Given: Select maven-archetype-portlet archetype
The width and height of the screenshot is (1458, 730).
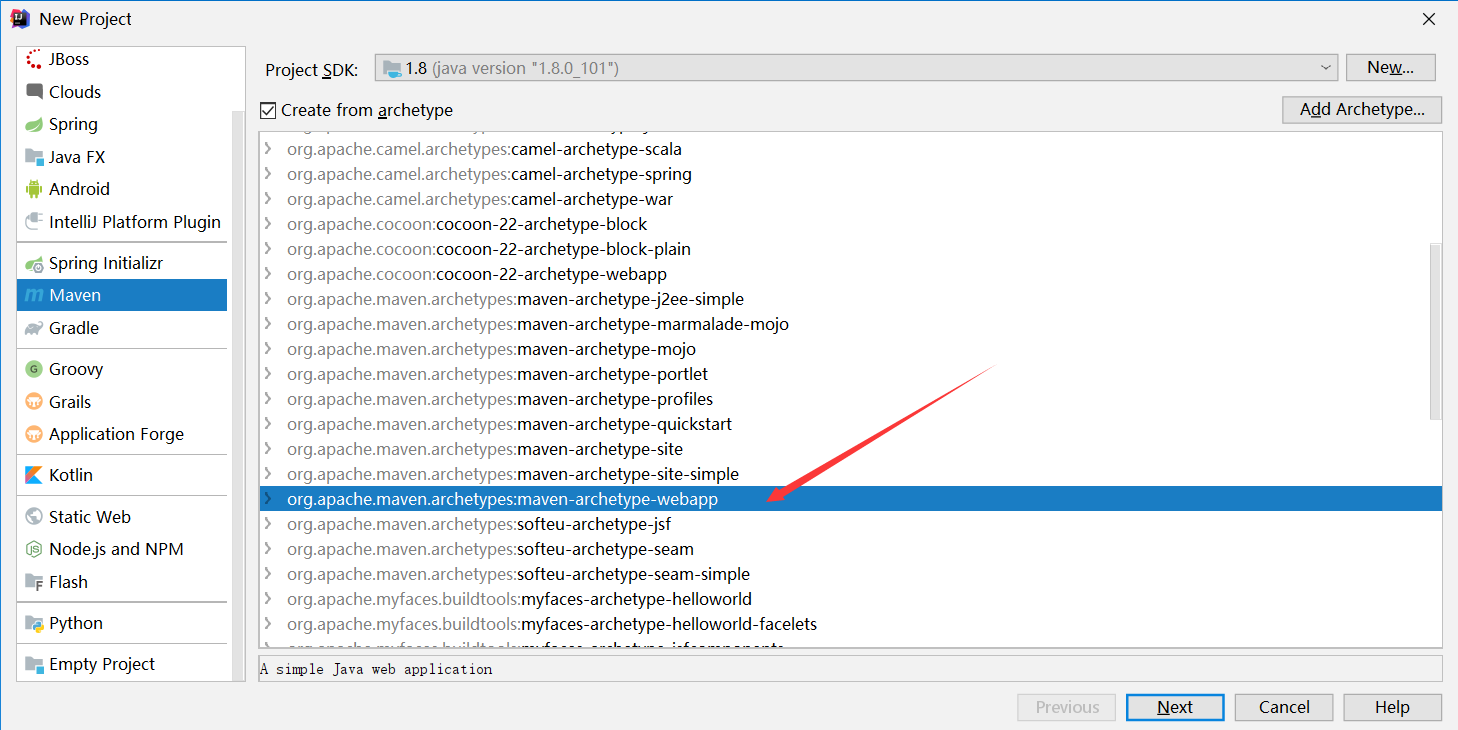Looking at the screenshot, I should [x=851, y=374].
